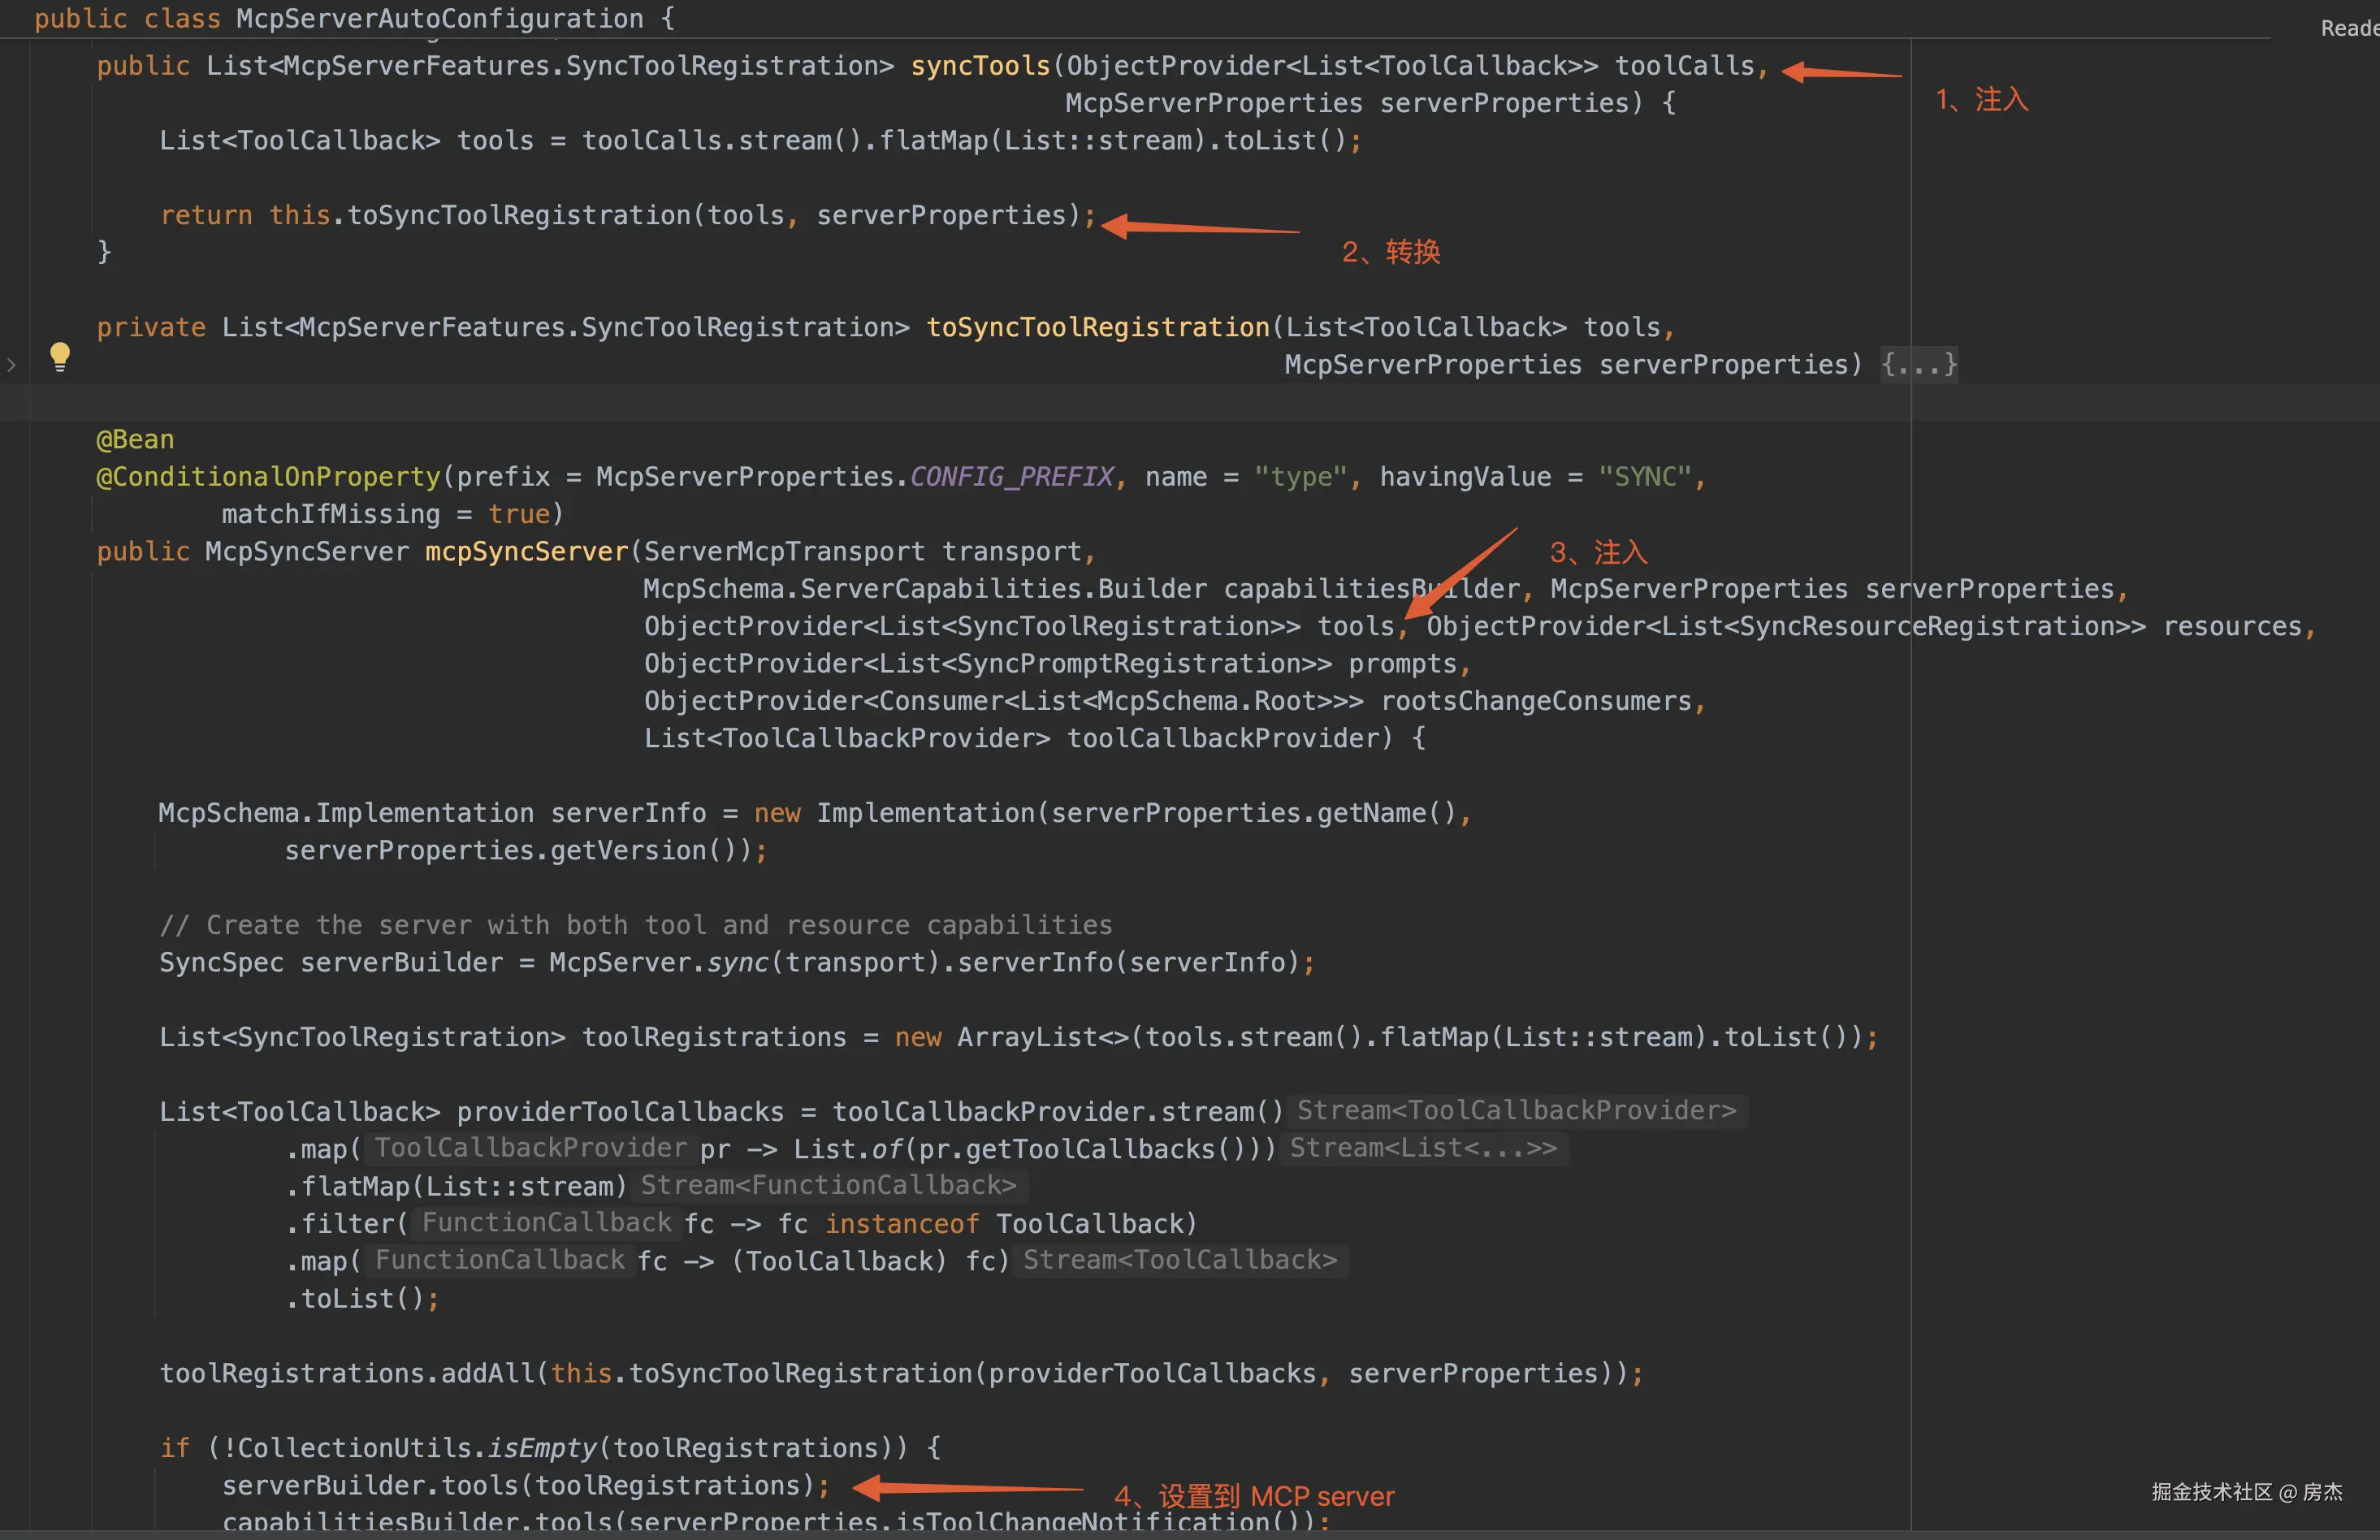Image resolution: width=2380 pixels, height=1540 pixels.
Task: Click the "SYNC" string literal
Action: (x=1644, y=477)
